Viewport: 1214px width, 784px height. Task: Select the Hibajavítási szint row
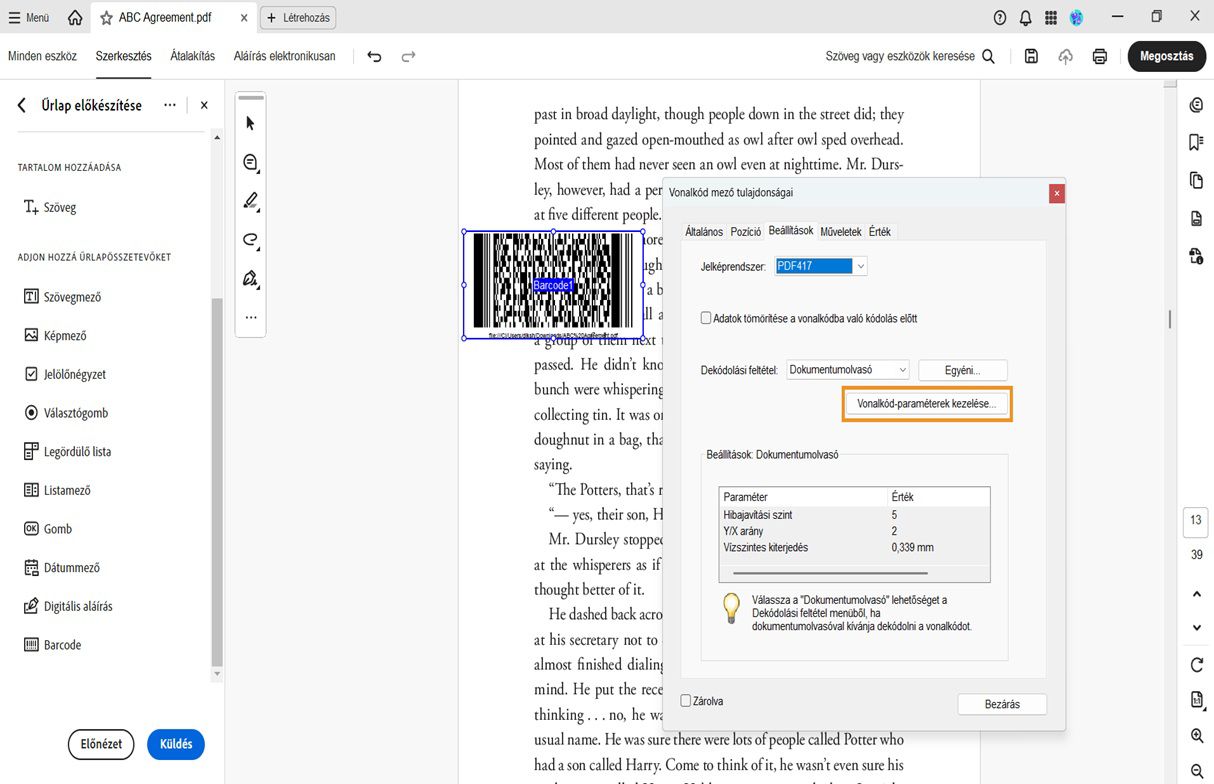click(855, 514)
